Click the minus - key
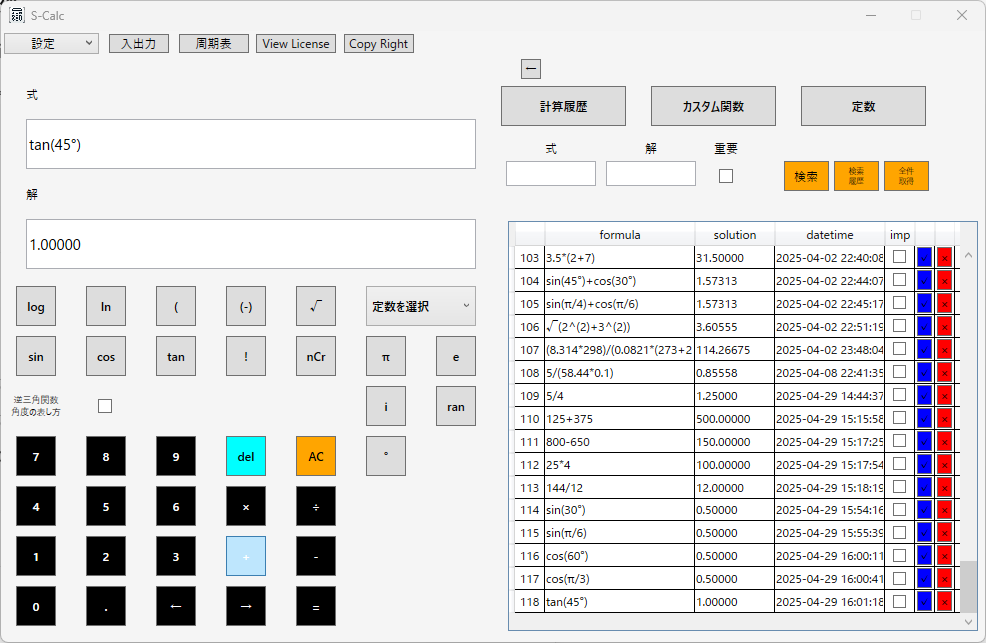 316,556
